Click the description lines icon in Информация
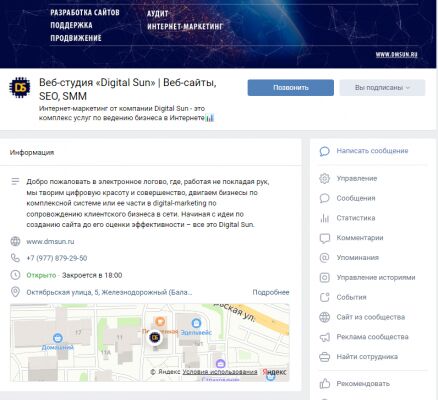 pos(15,182)
